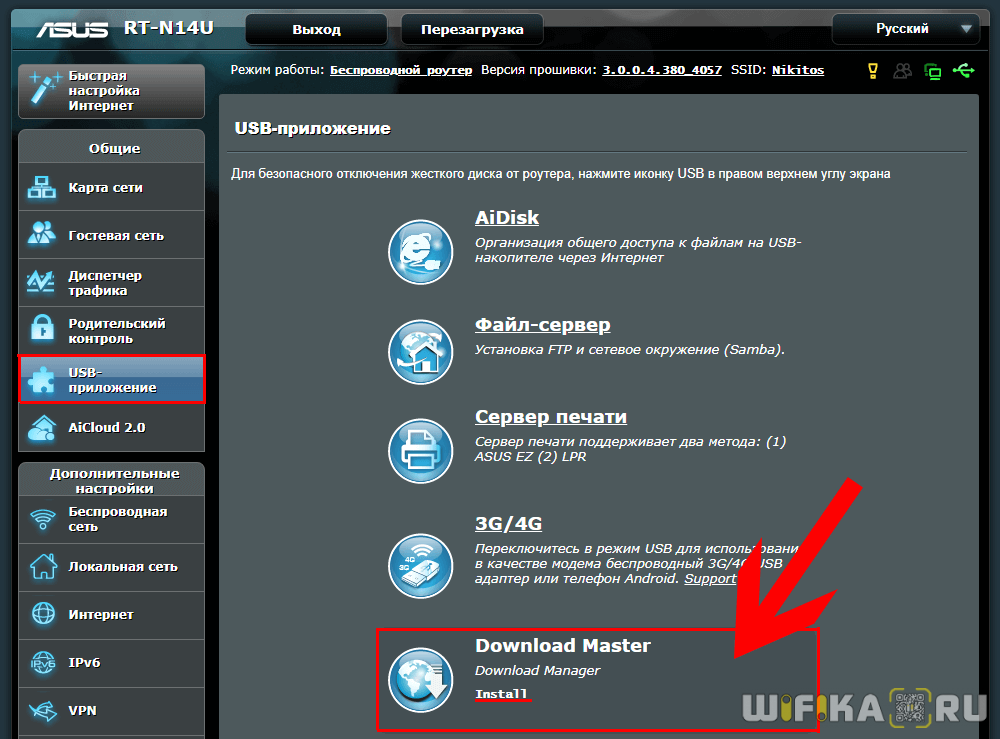Click the Перезагрузка reboot button
The image size is (1000, 739).
tap(472, 29)
